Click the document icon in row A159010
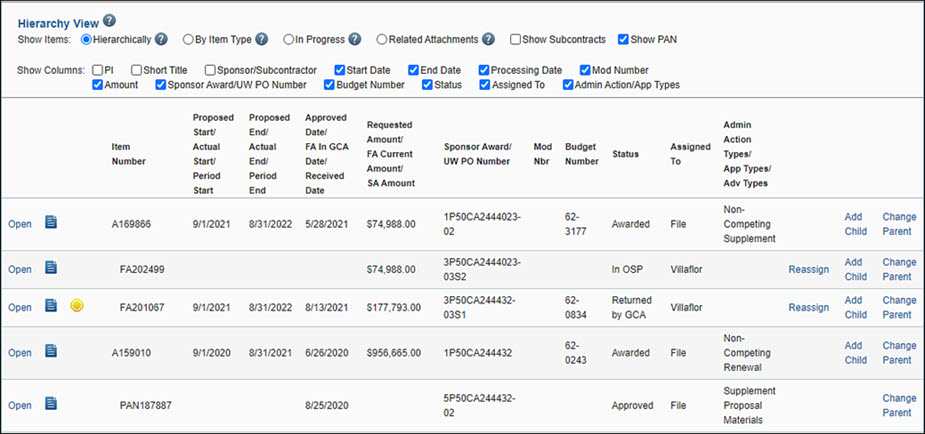Viewport: 925px width, 434px height. [51, 351]
